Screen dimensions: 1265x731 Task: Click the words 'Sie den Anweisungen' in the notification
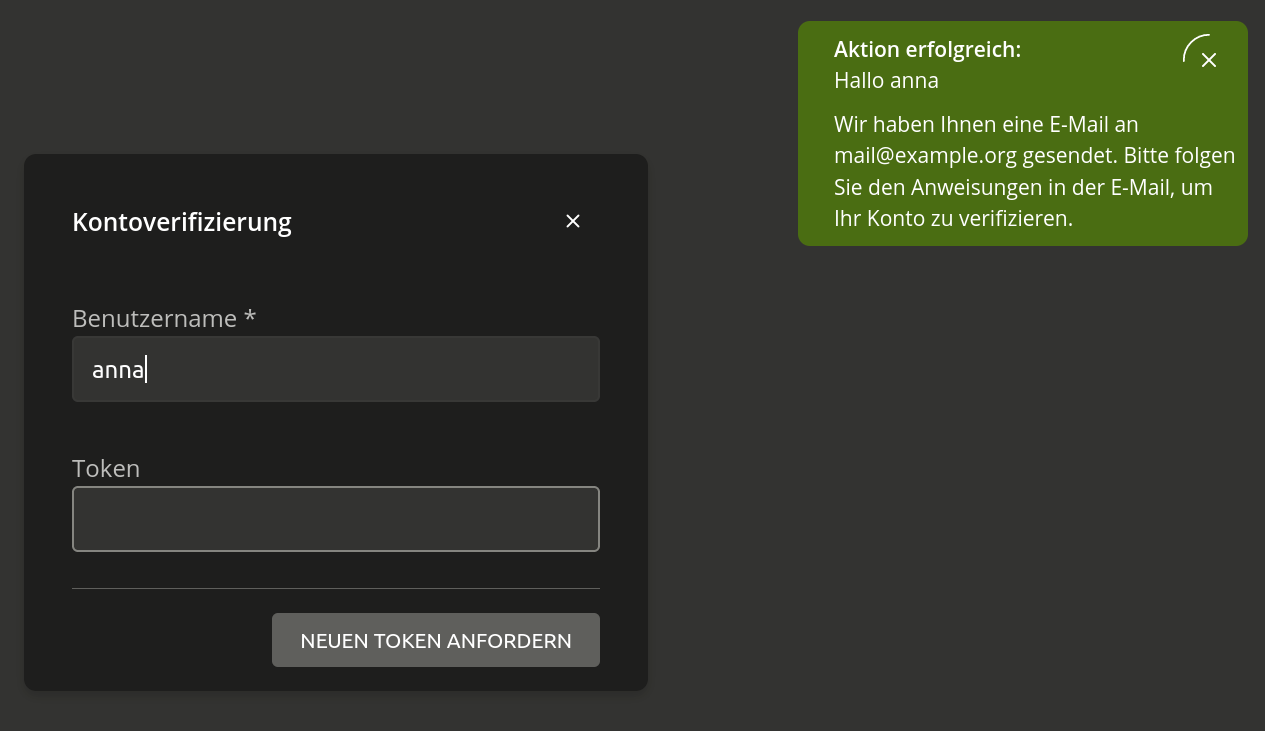[x=935, y=187]
